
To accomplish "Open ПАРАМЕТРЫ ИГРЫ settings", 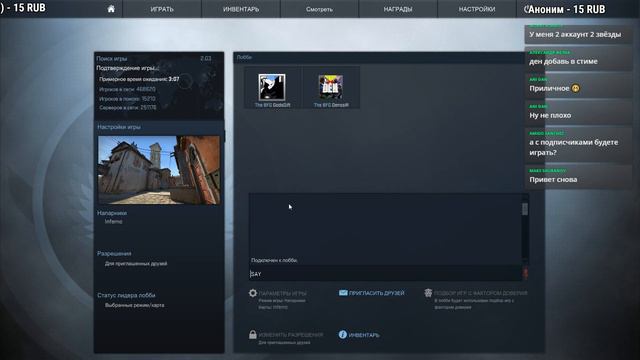I will click(x=282, y=293).
